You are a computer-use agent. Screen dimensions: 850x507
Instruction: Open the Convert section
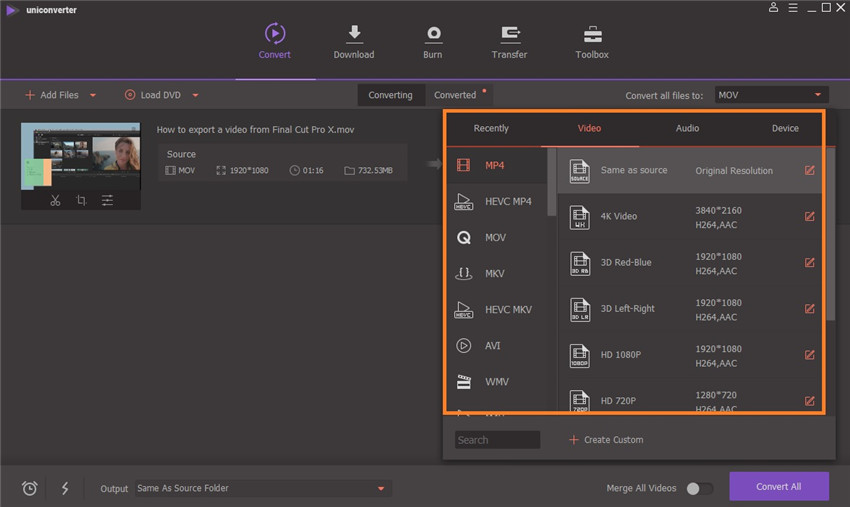274,41
